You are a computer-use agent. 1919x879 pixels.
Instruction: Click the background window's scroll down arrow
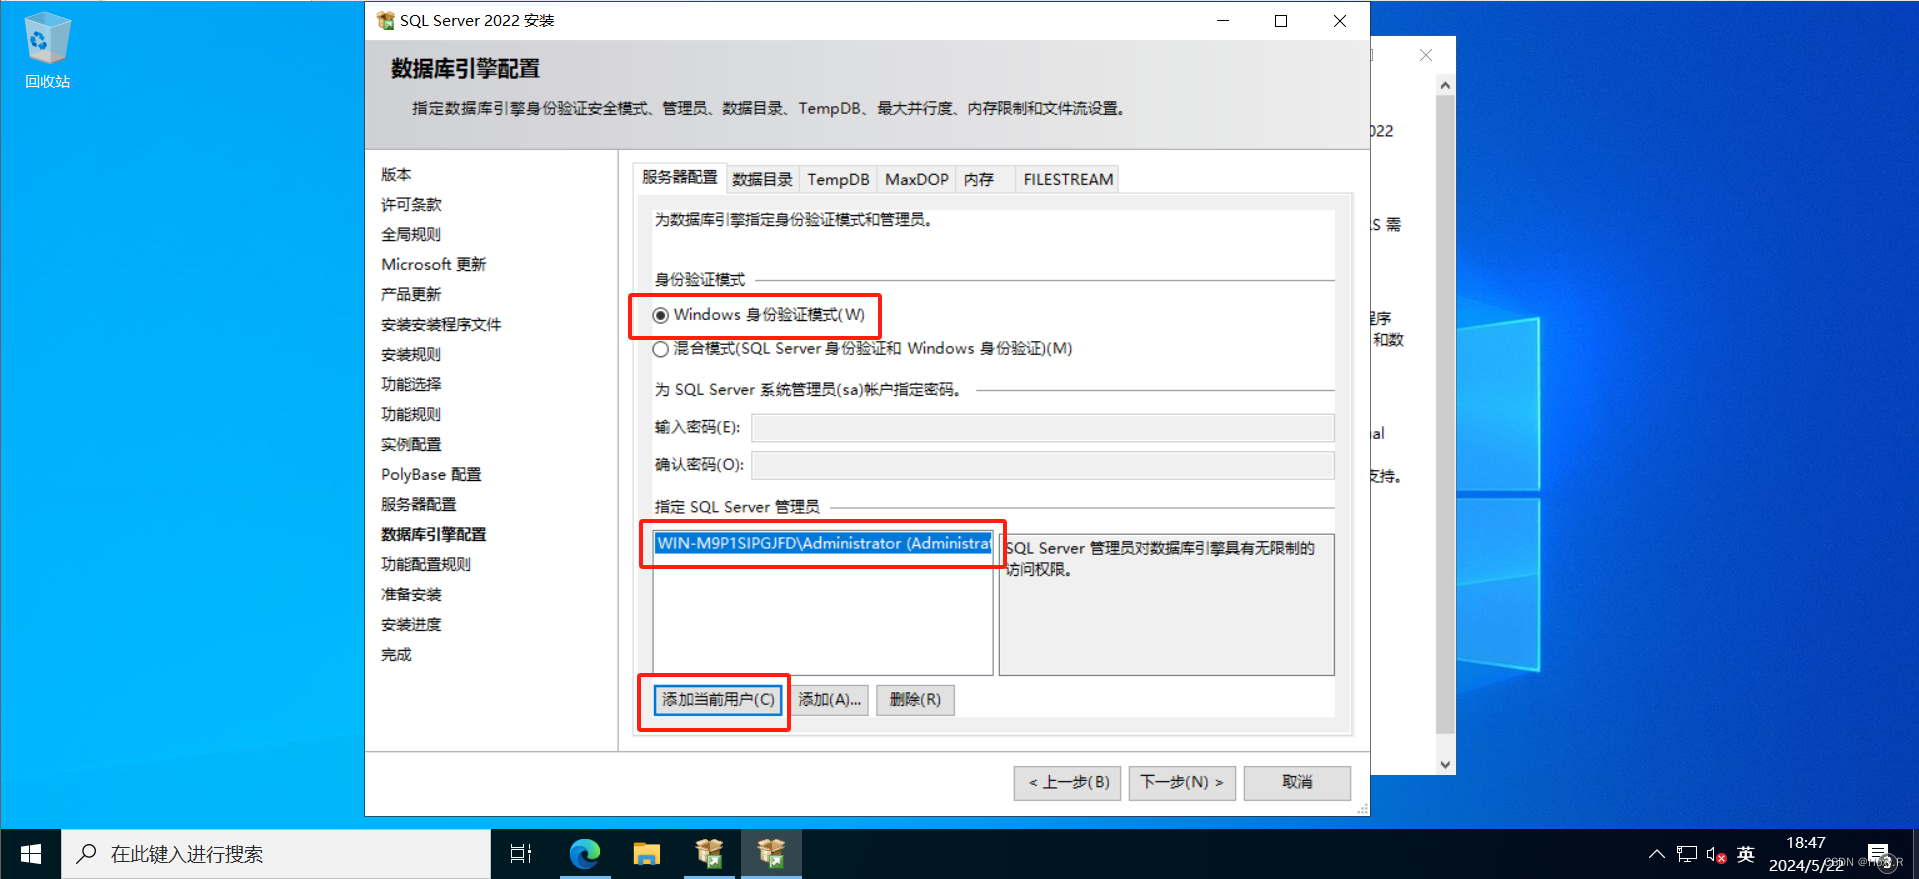(x=1445, y=765)
